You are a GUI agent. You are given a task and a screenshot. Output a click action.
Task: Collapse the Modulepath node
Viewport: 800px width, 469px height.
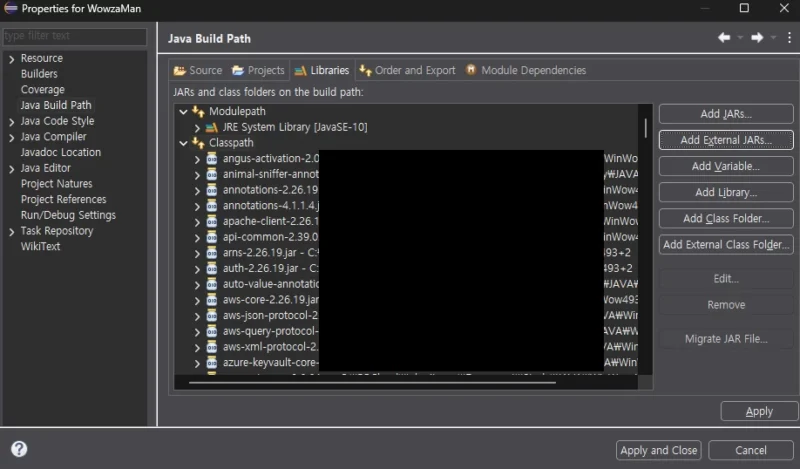tap(184, 111)
